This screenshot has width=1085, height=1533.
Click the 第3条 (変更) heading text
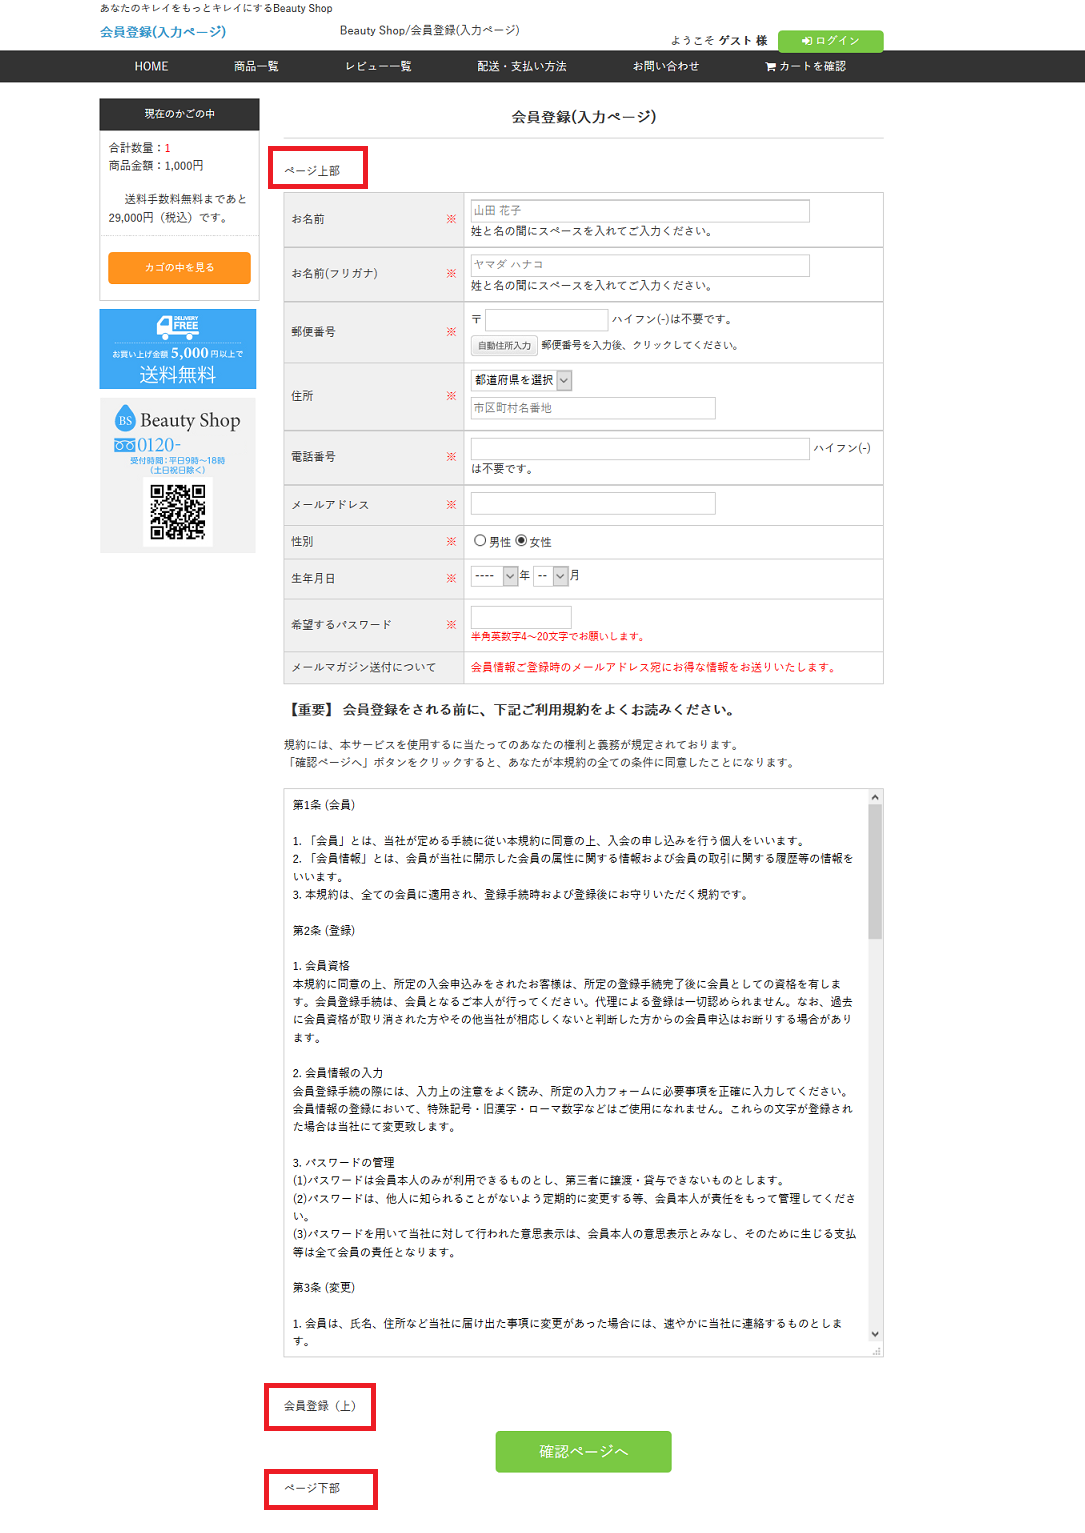(324, 1287)
